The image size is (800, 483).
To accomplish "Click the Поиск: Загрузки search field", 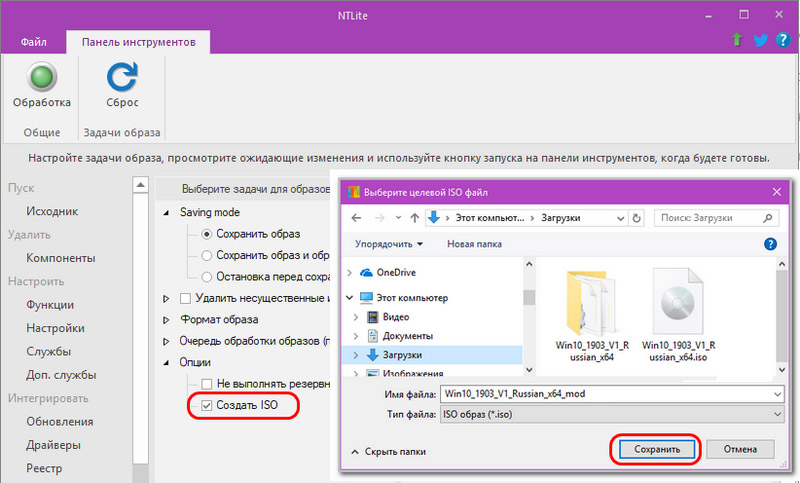I will 716,218.
